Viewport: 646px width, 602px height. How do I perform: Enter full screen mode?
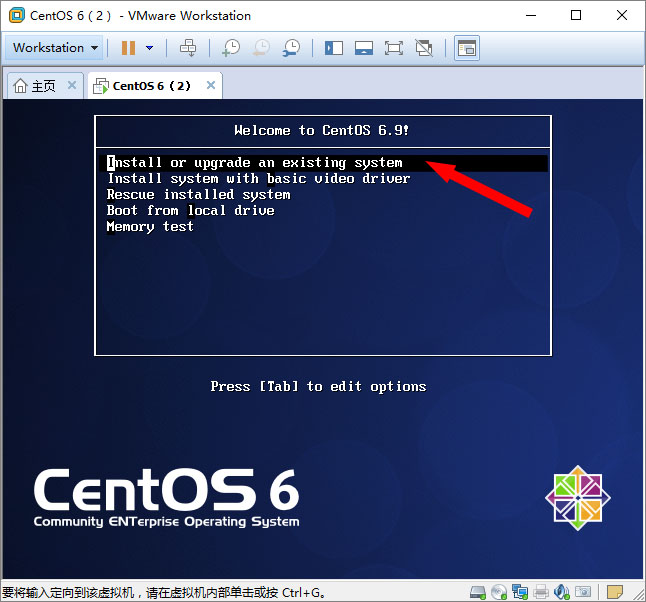pos(394,47)
